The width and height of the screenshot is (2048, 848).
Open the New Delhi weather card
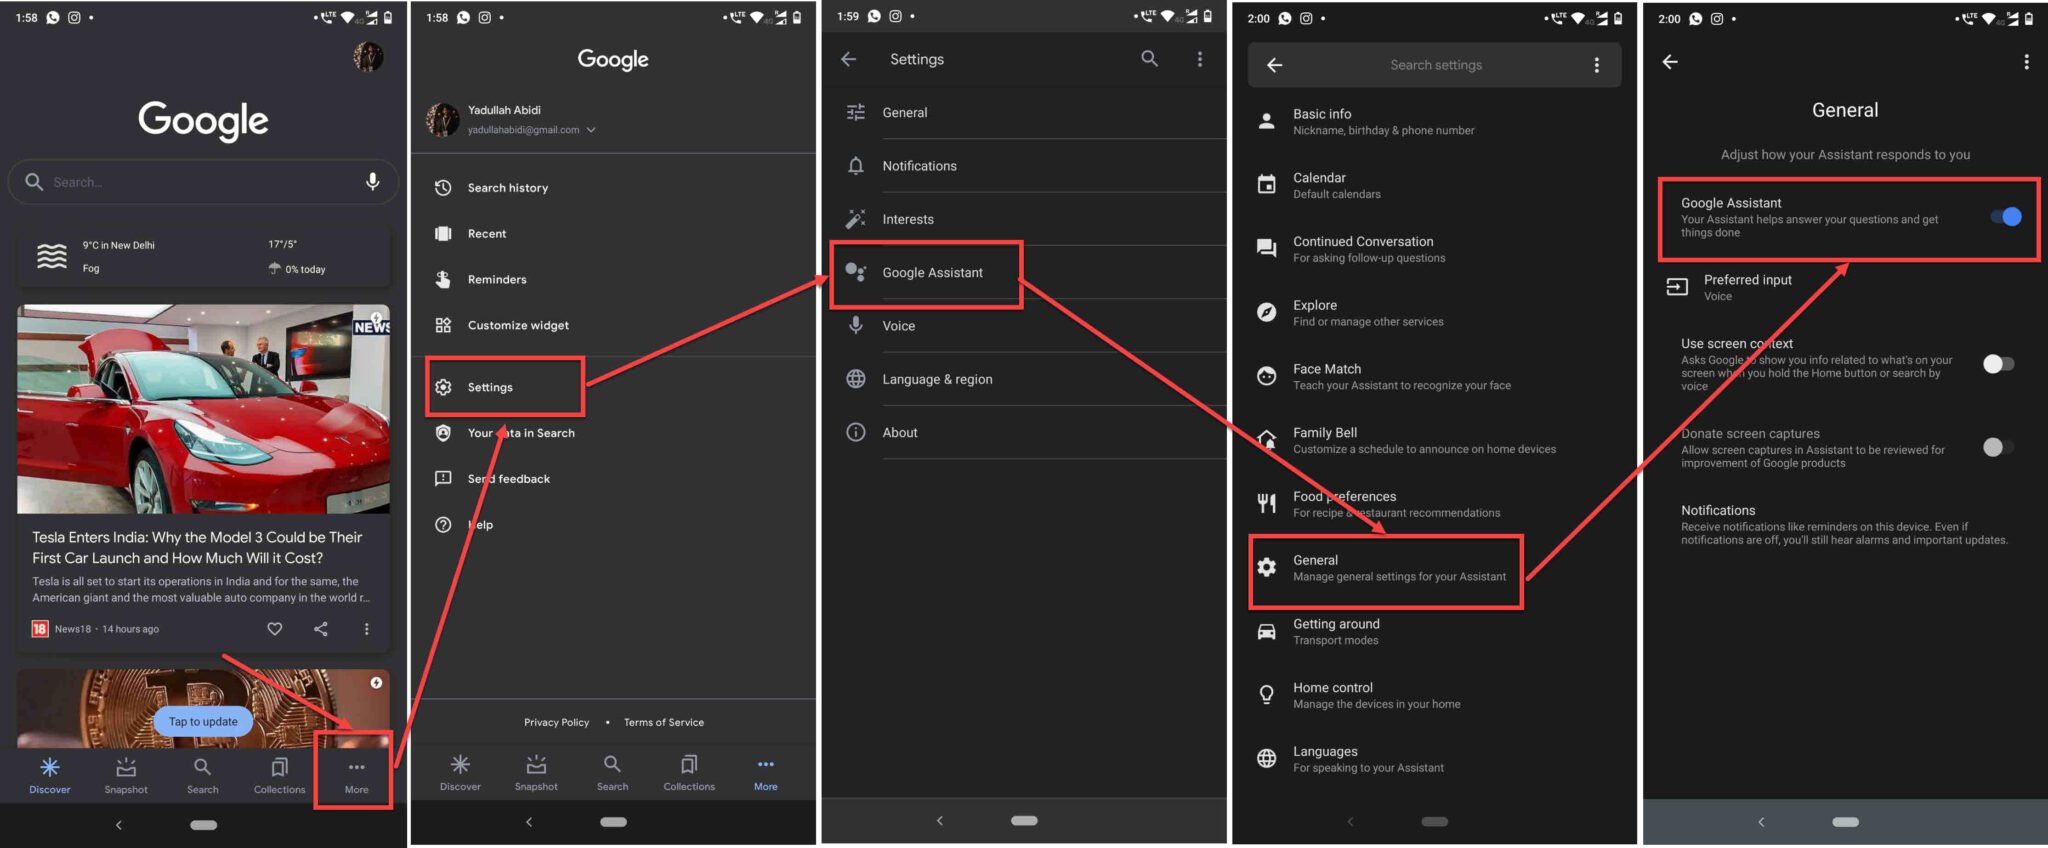[203, 257]
